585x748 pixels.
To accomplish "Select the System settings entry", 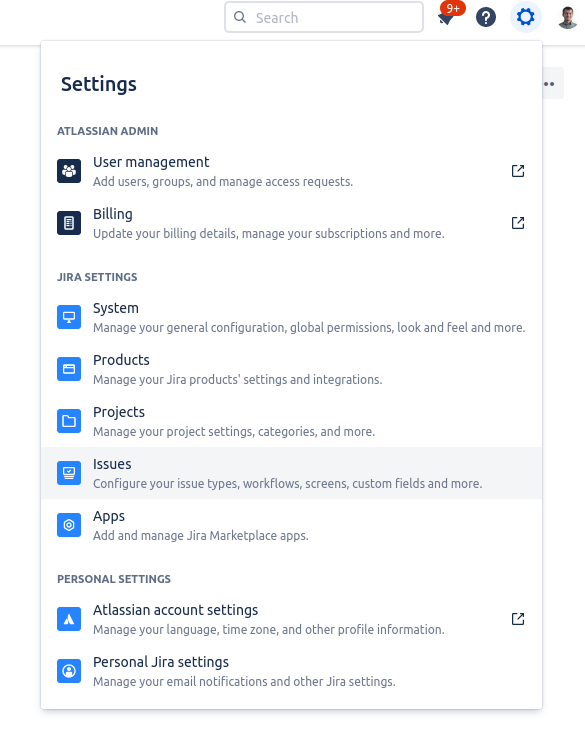I will (291, 317).
